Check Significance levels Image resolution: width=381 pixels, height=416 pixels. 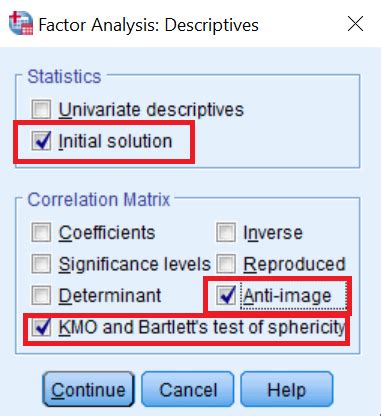coord(41,264)
